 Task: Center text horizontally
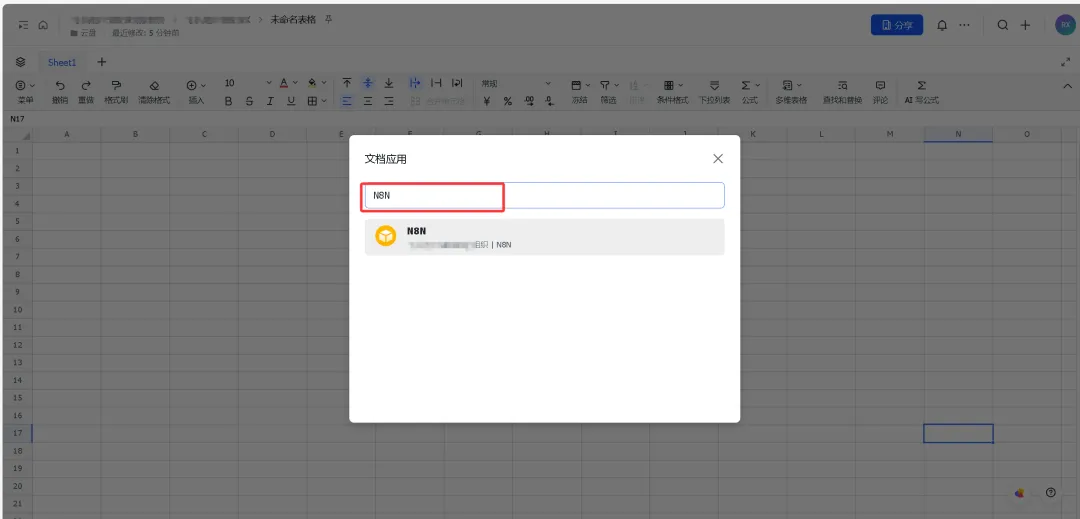pos(368,101)
